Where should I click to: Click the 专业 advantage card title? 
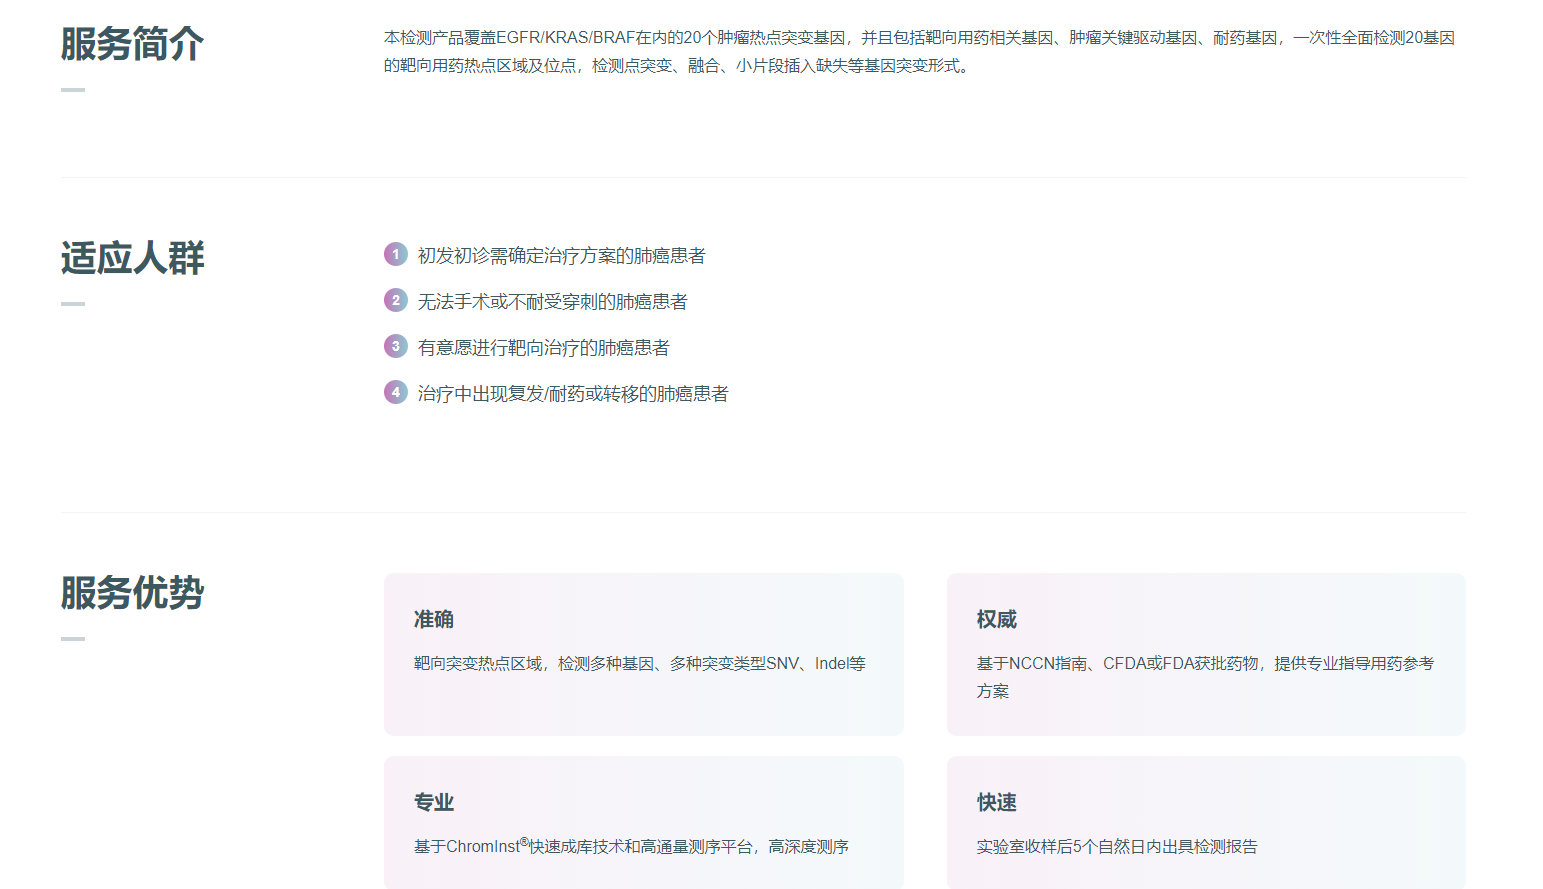pos(434,803)
